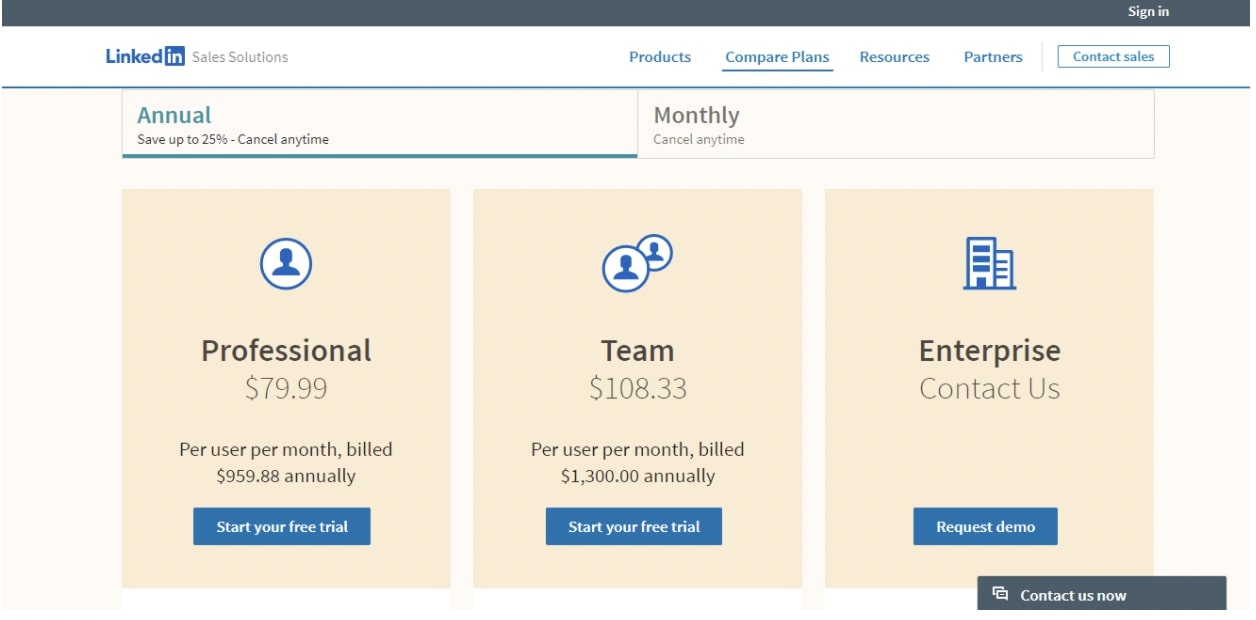Click the $1,300.00 annually text

637,476
